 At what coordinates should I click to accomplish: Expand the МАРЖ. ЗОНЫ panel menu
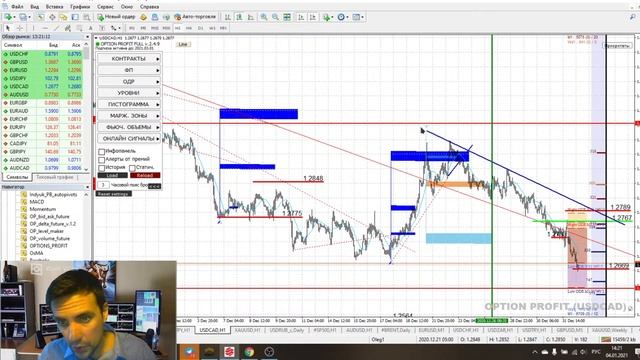click(129, 116)
